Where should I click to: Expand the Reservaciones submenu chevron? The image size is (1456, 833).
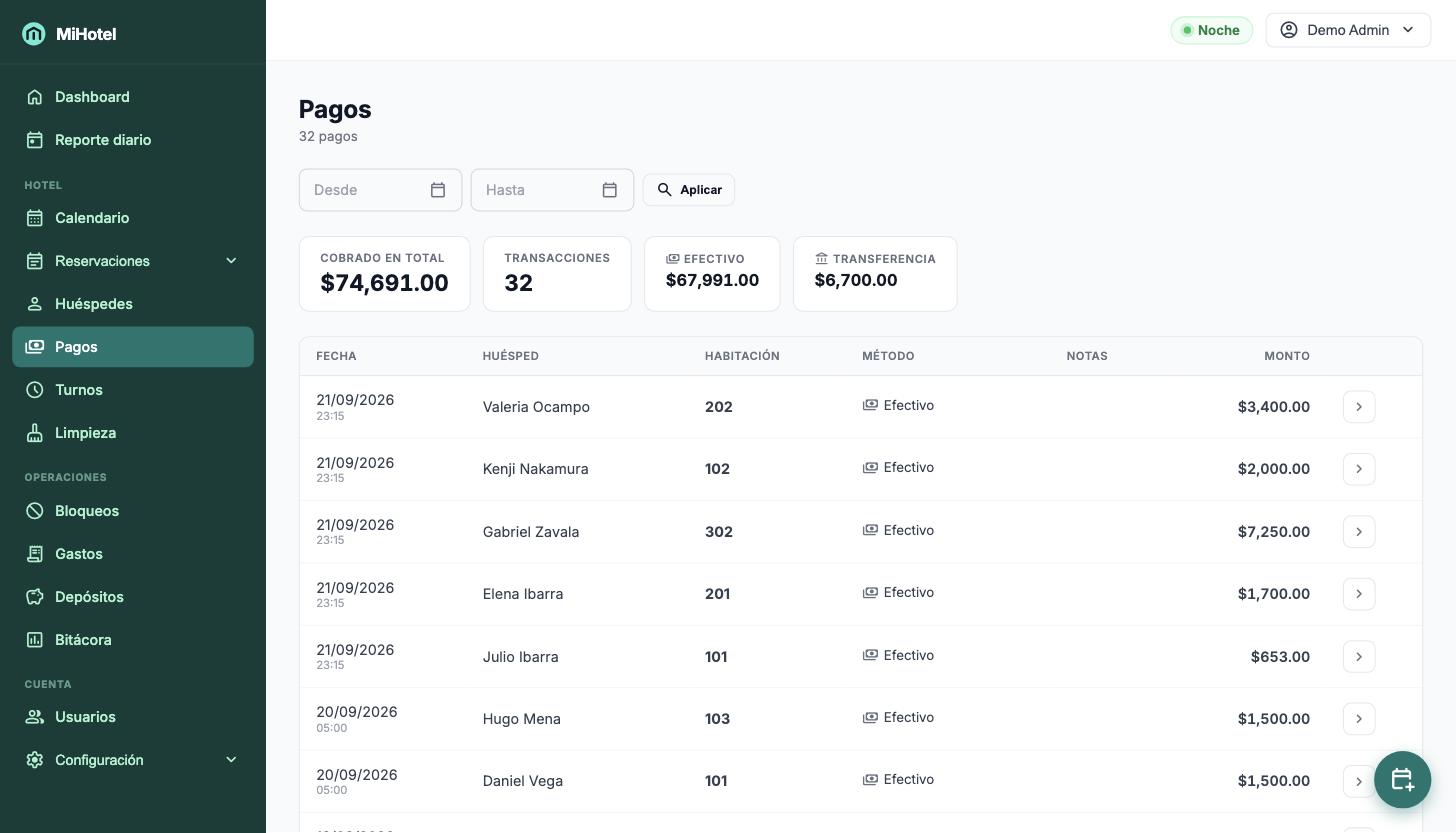[x=231, y=261]
